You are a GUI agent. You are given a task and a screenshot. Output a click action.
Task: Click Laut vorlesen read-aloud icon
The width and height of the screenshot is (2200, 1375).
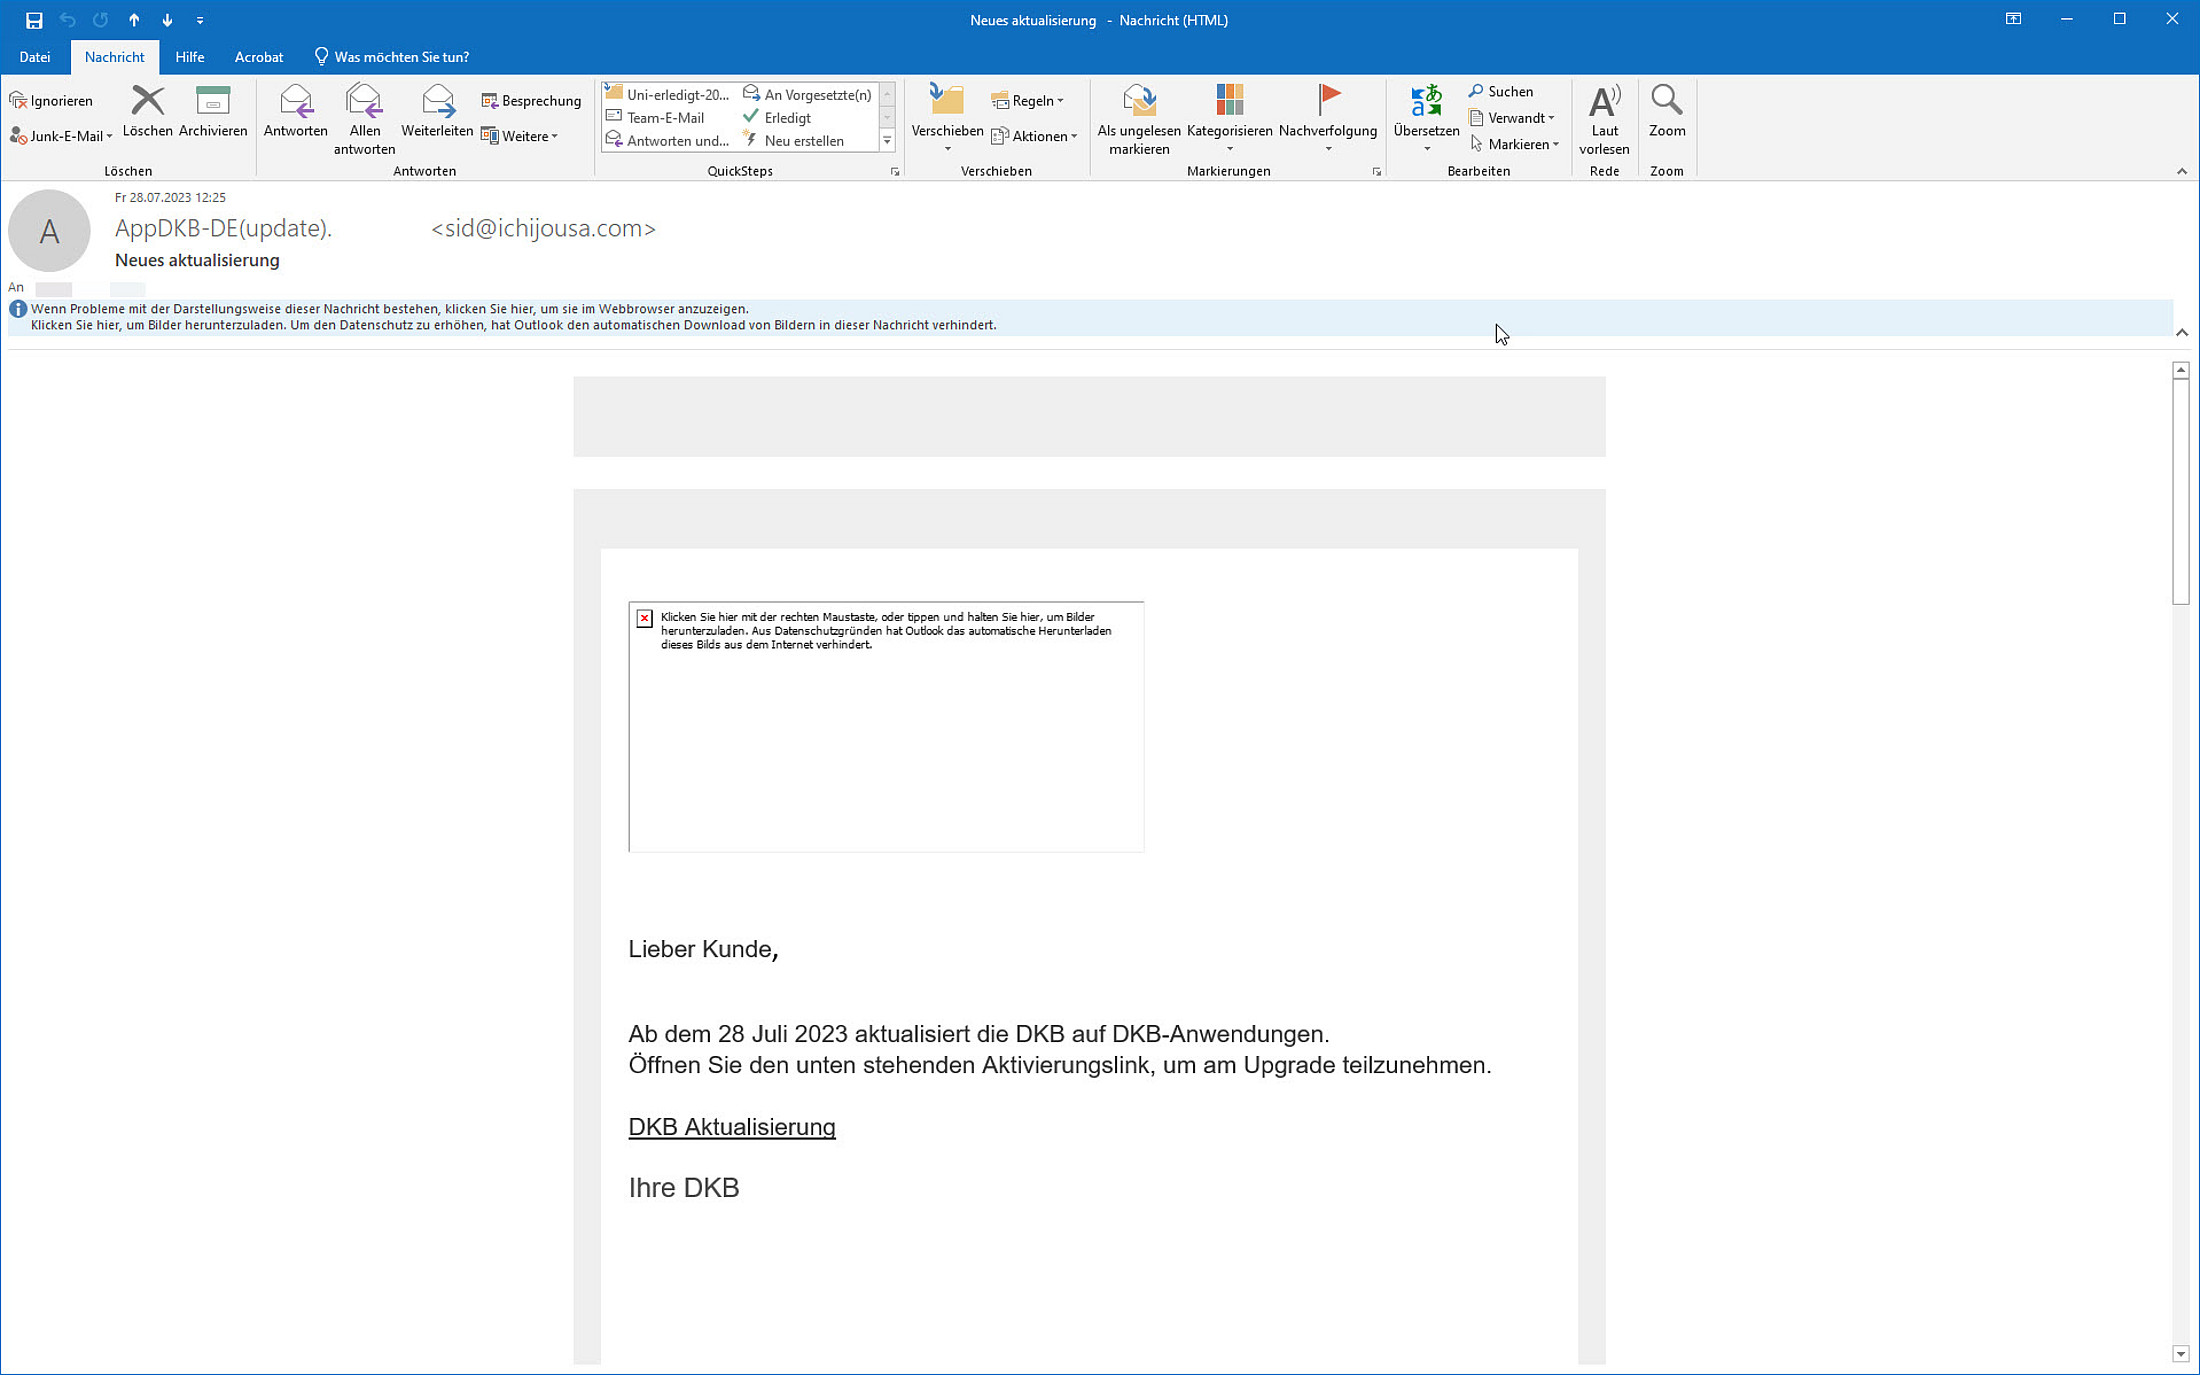coord(1604,102)
